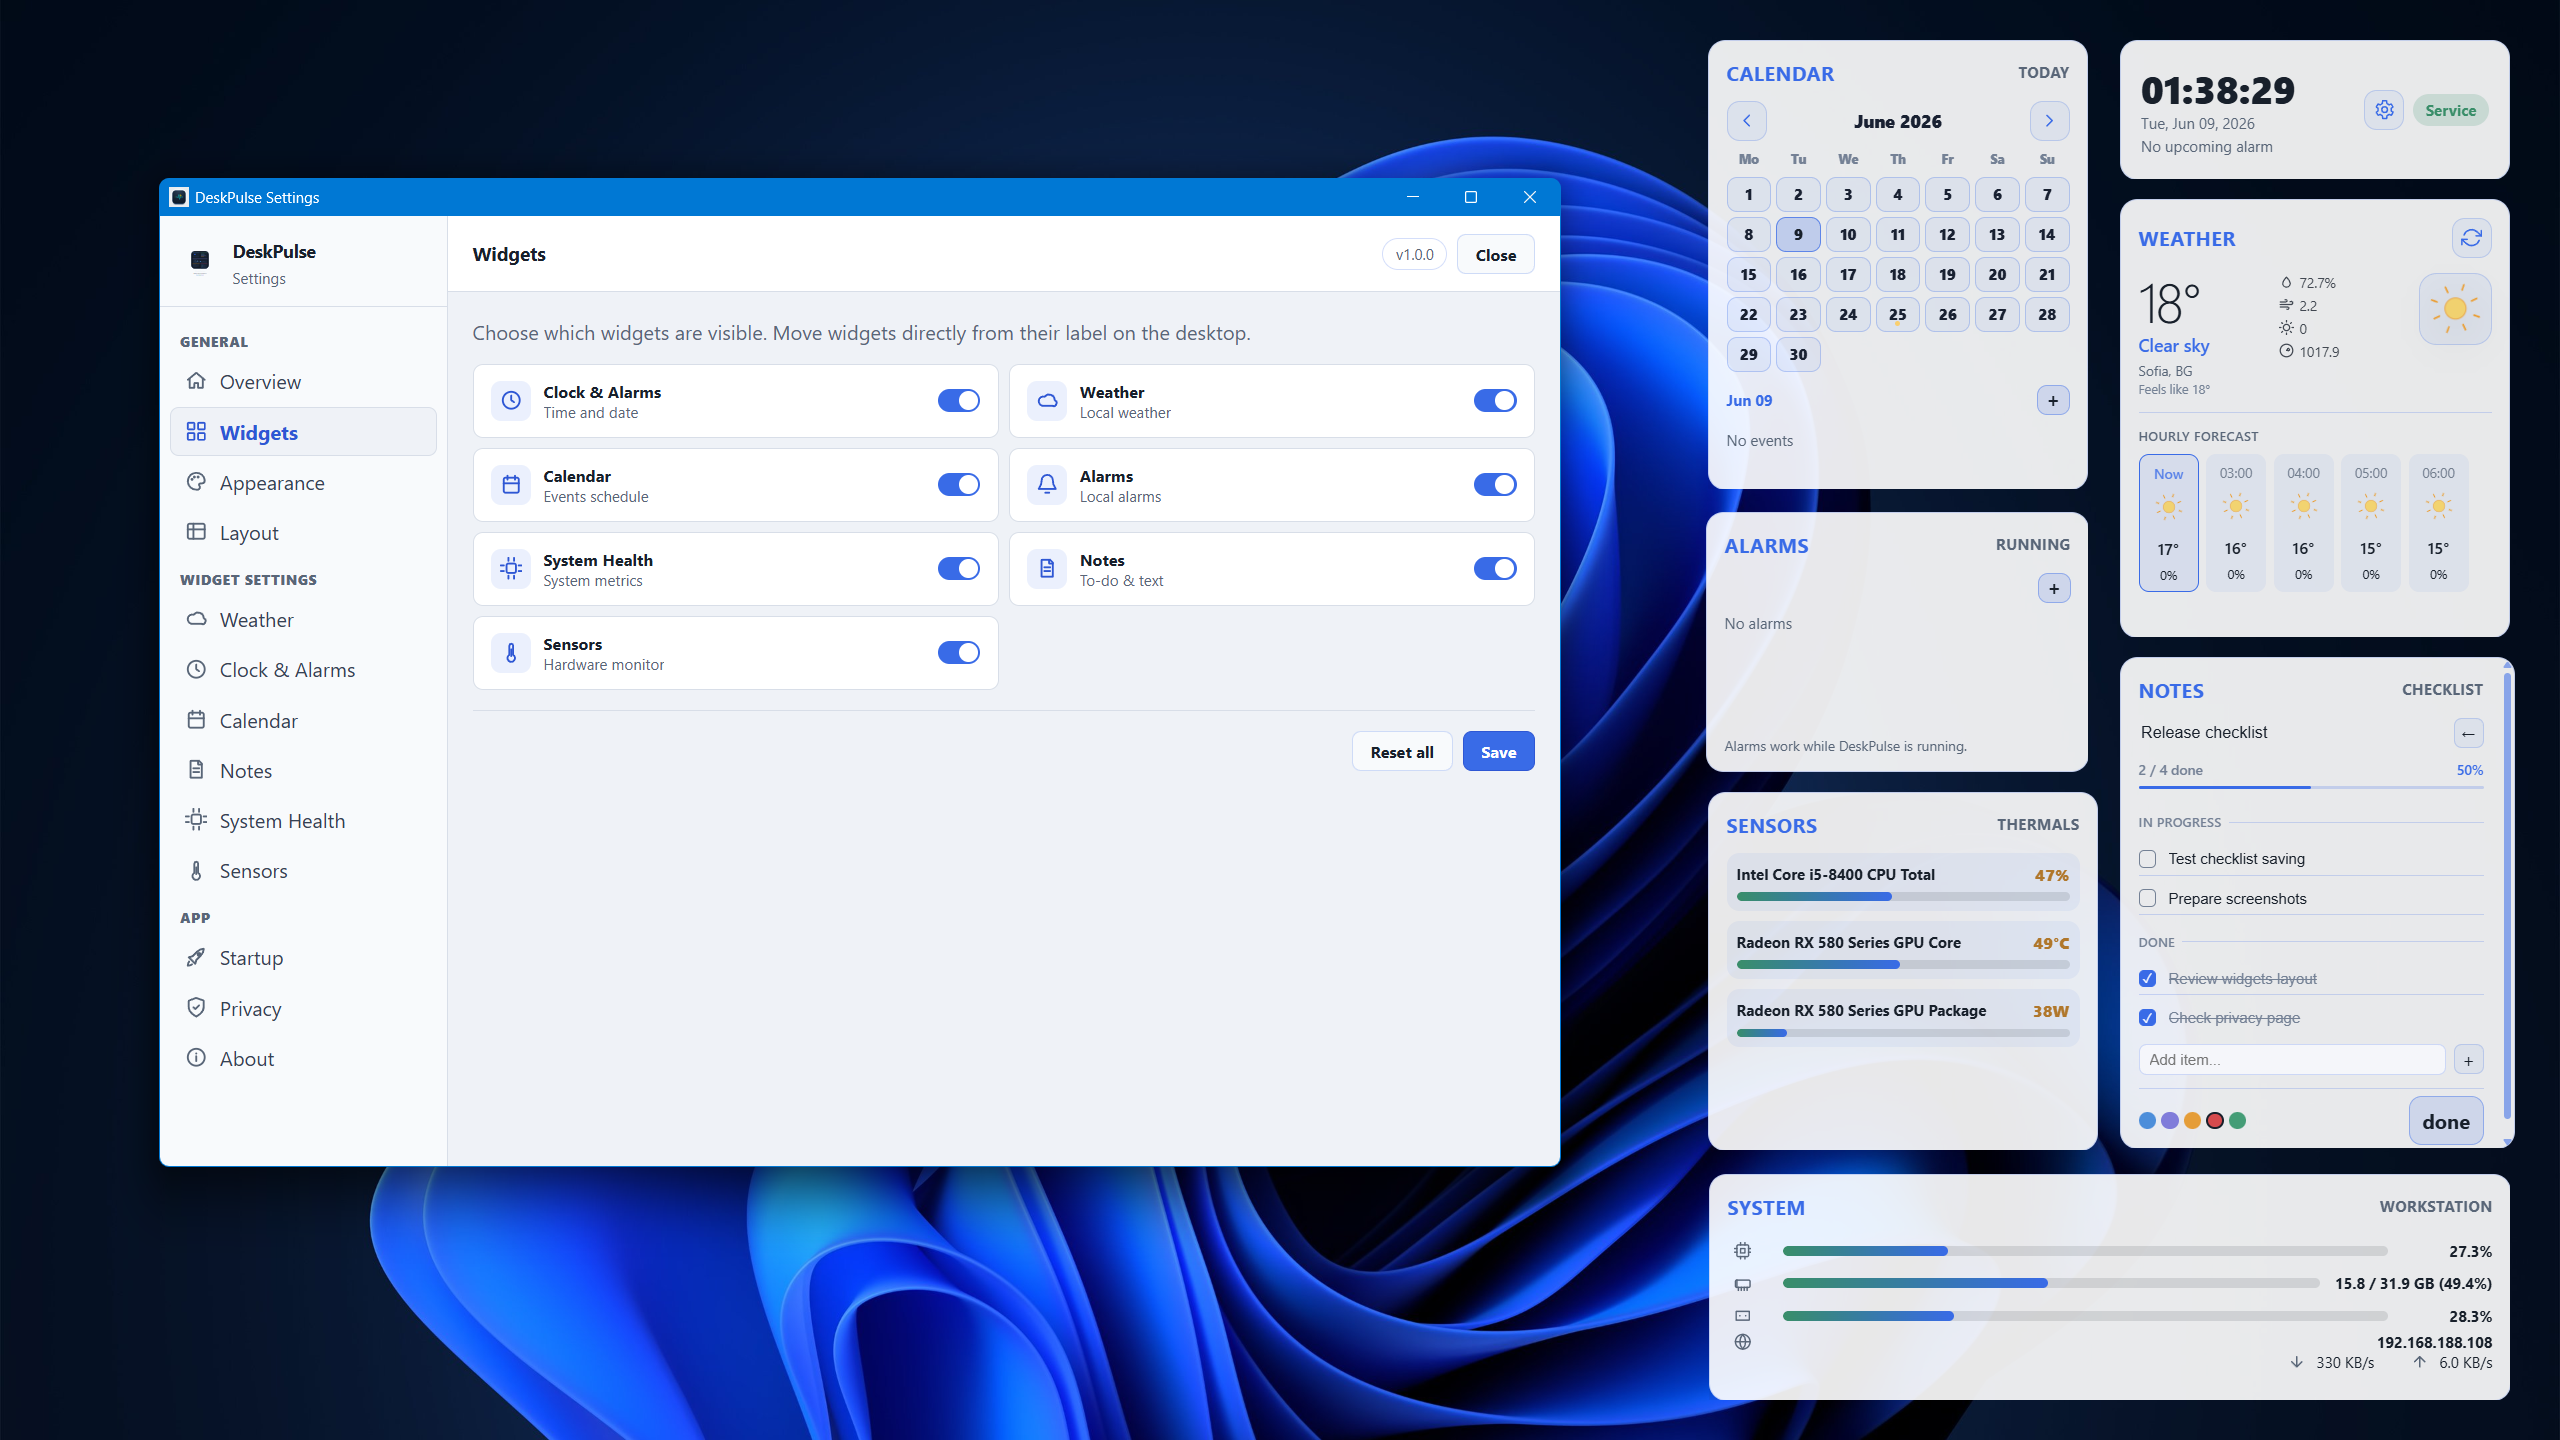Click the Add item input field
Viewport: 2560px width, 1440px height.
2292,1060
